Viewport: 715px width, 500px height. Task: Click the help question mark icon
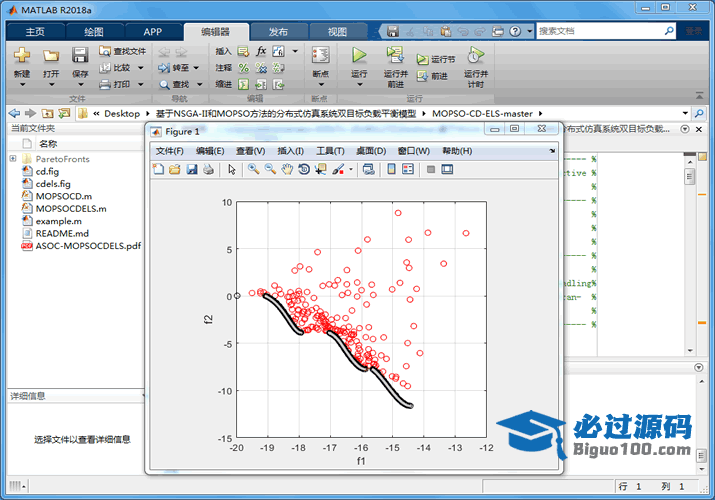(x=515, y=31)
